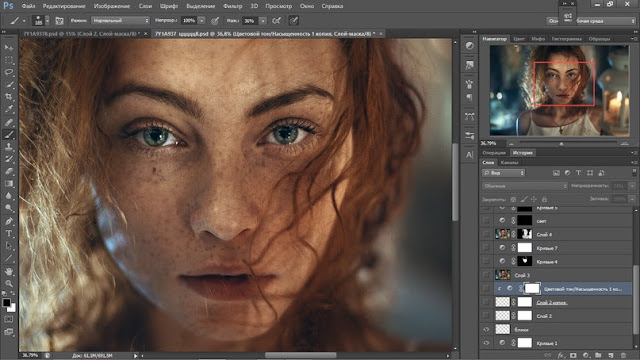Screen dimensions: 640x360
Task: Show the Кривые 4 layer
Action: tap(486, 261)
